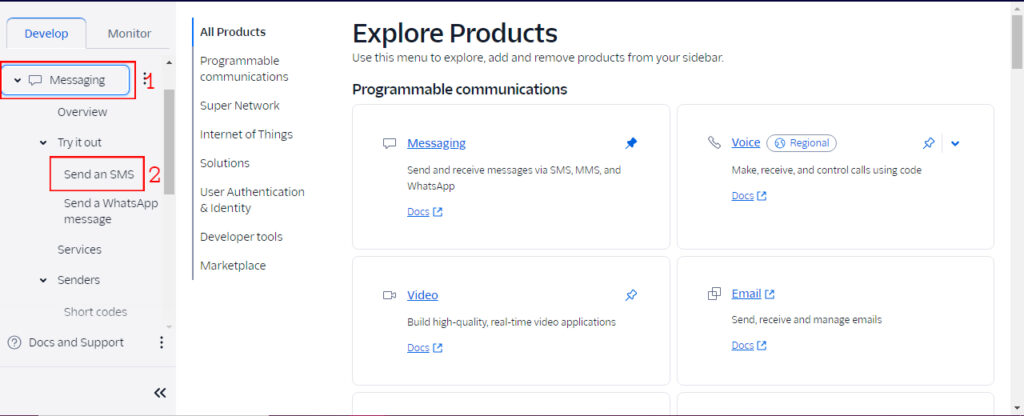This screenshot has height=416, width=1024.
Task: Open Send an SMS in sidebar
Action: click(99, 174)
